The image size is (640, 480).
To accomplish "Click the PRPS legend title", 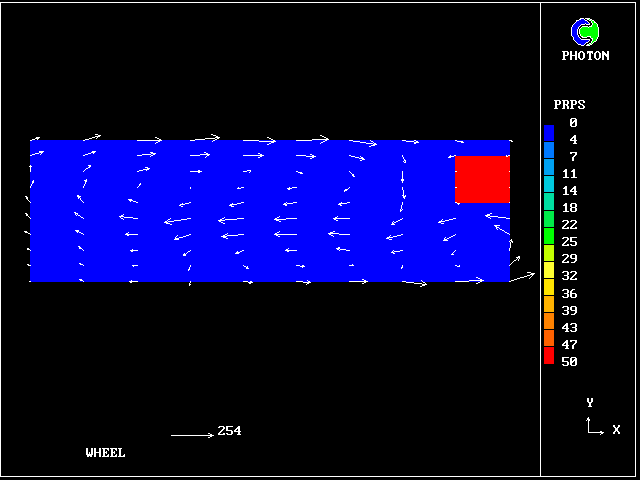I will [x=569, y=104].
